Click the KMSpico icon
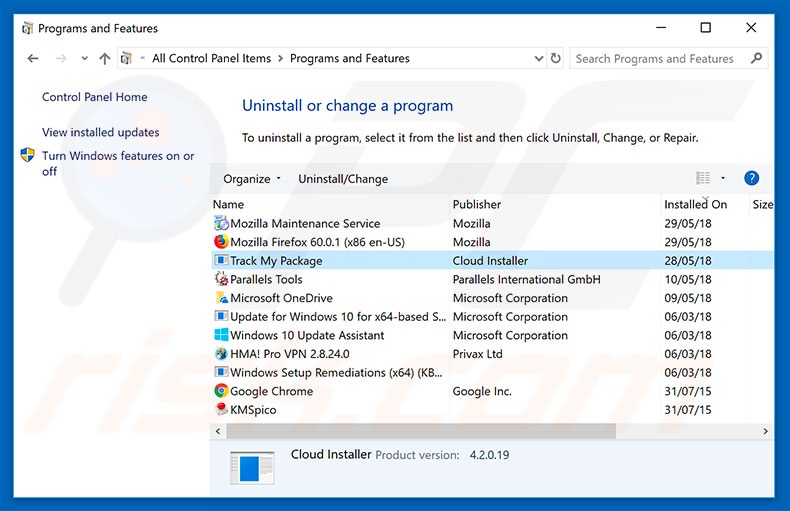The width and height of the screenshot is (790, 511). coord(221,409)
